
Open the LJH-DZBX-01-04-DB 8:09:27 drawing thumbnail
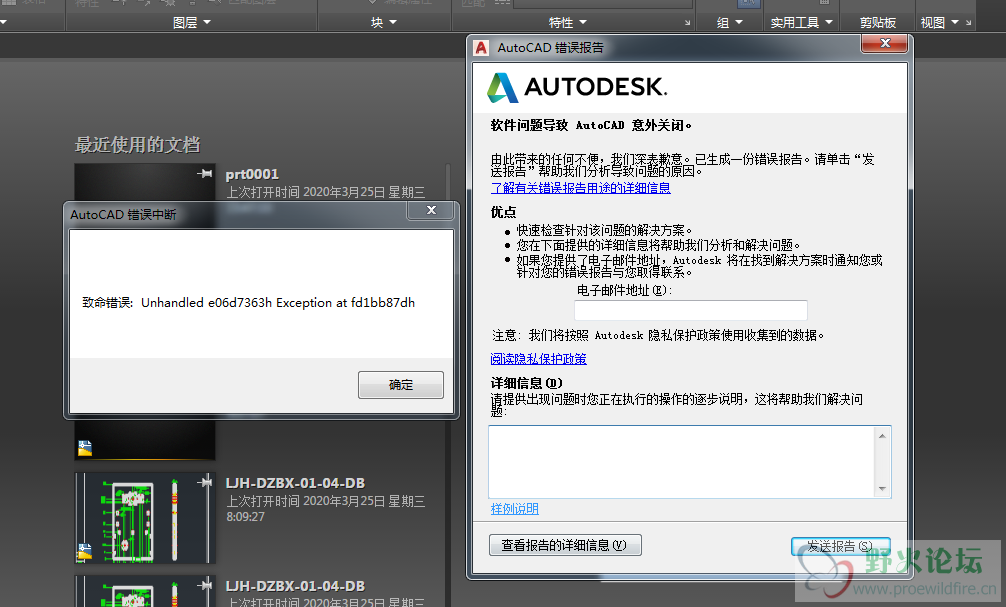[x=145, y=518]
